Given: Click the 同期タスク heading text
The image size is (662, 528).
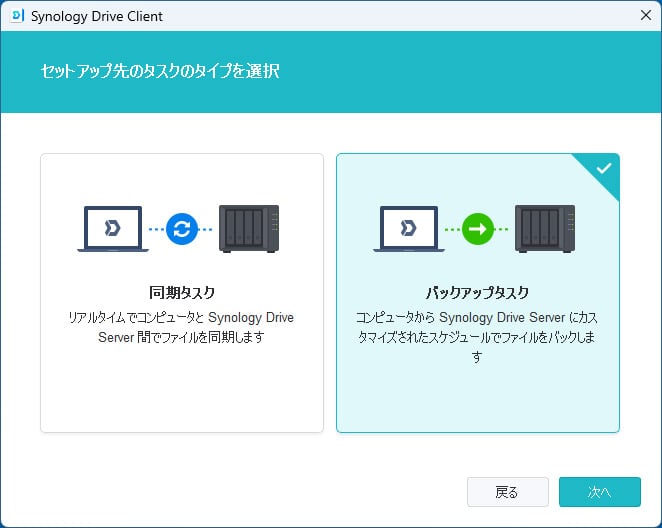Looking at the screenshot, I should coord(182,293).
